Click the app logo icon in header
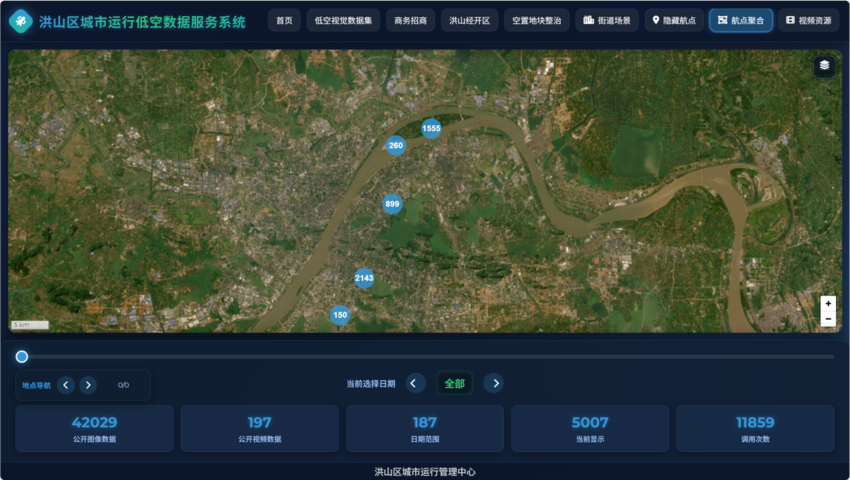 point(21,21)
